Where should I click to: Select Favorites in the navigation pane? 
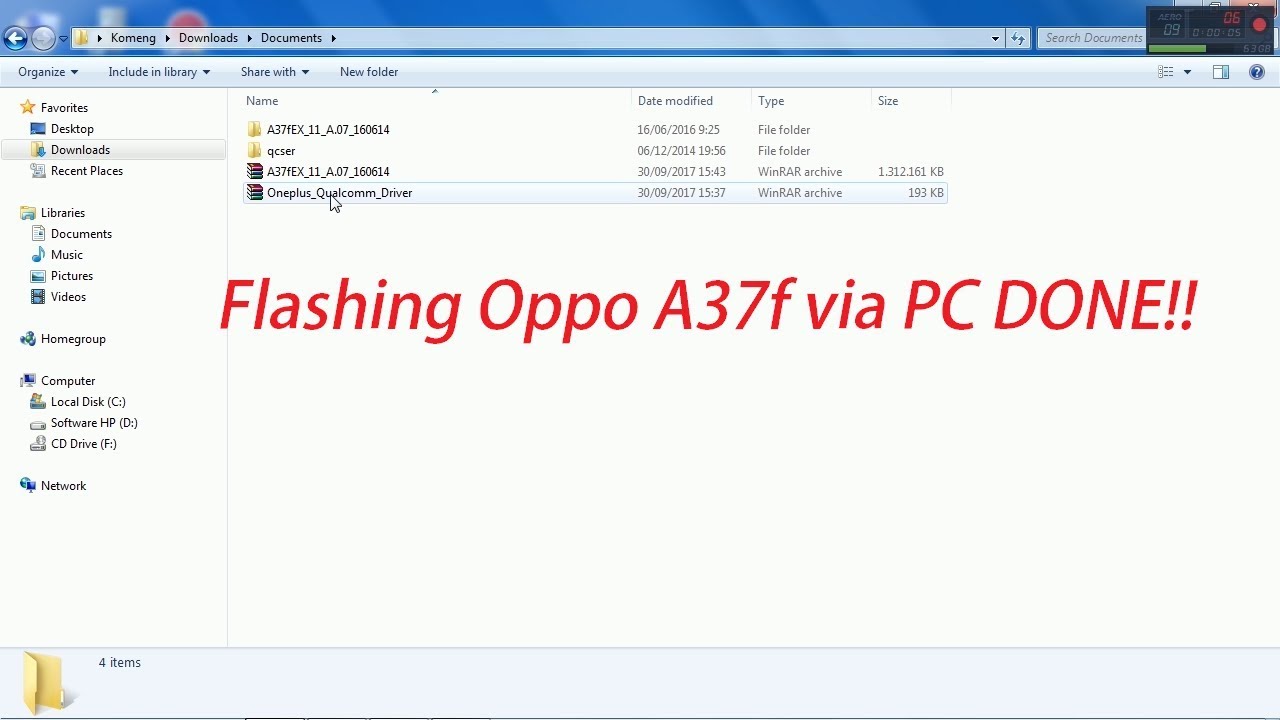click(x=64, y=108)
